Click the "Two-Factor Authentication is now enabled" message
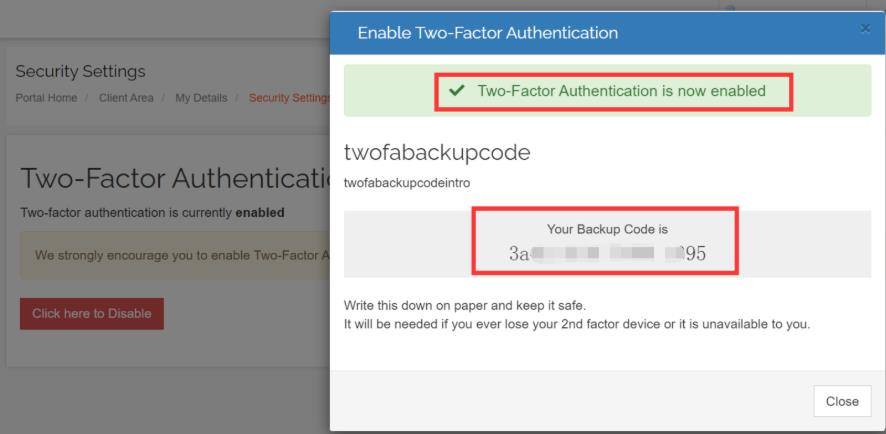Screen dimensions: 886x434 (x=621, y=91)
